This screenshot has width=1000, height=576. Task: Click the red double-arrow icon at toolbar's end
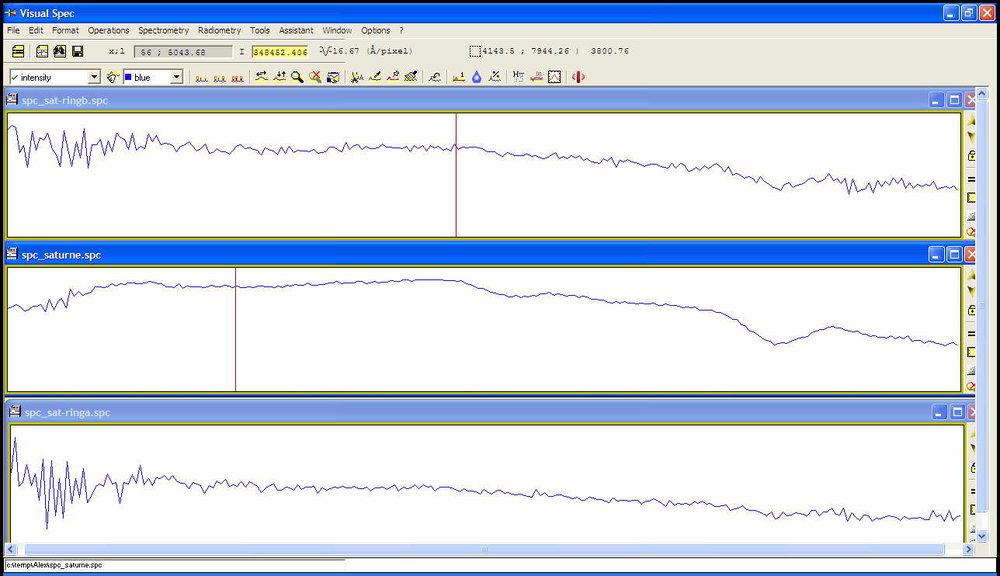pos(578,76)
